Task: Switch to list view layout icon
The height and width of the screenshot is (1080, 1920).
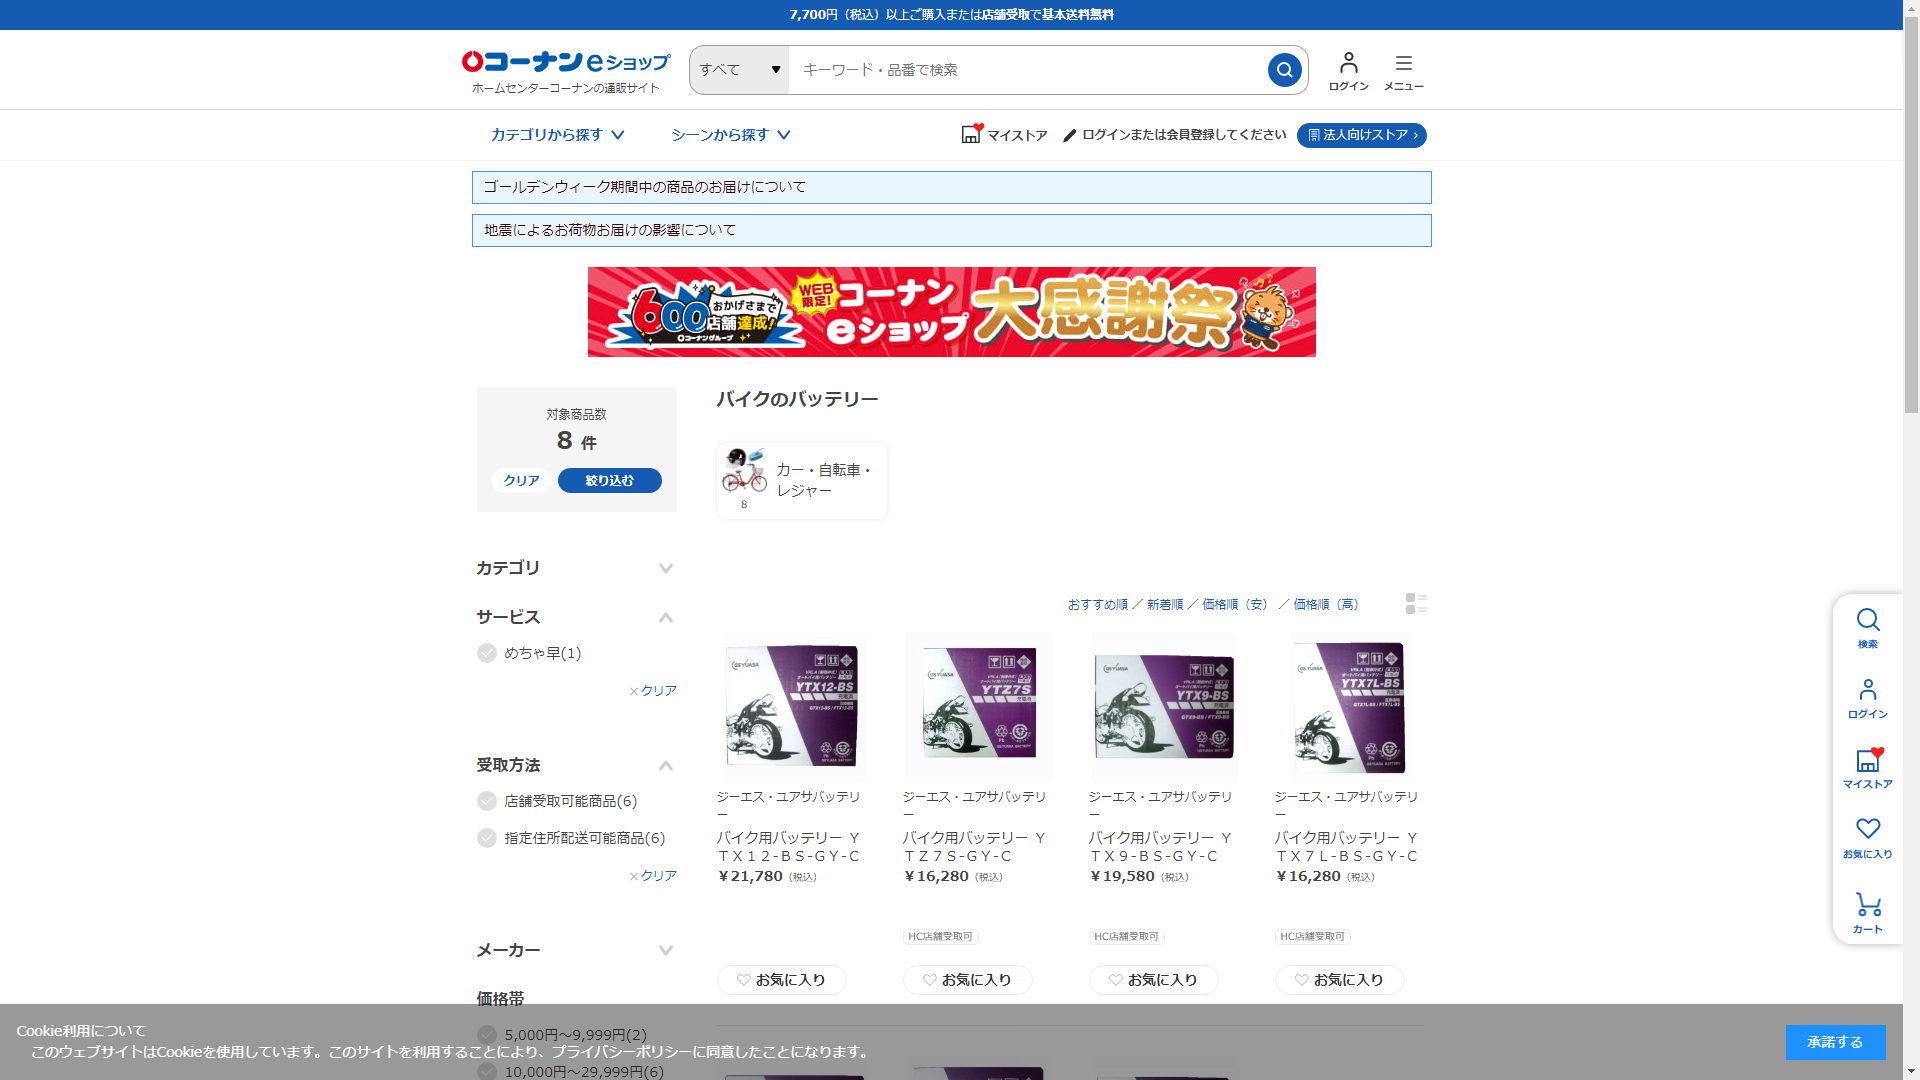Action: point(1416,603)
